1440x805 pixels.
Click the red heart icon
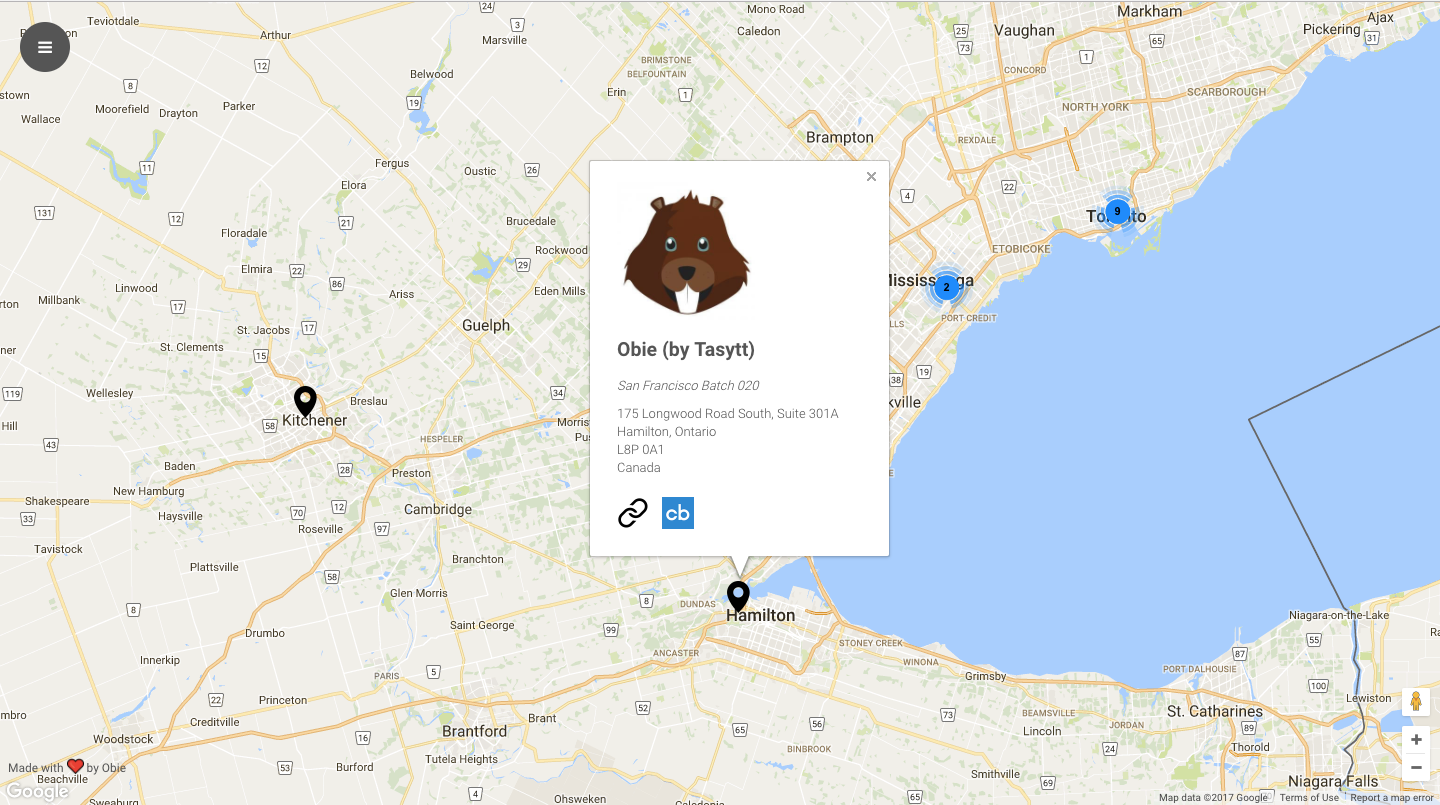pos(75,766)
